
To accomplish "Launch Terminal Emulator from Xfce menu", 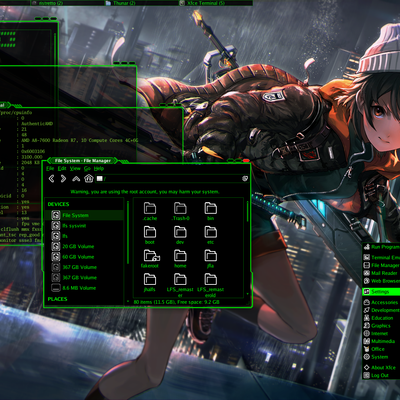I will [381, 257].
